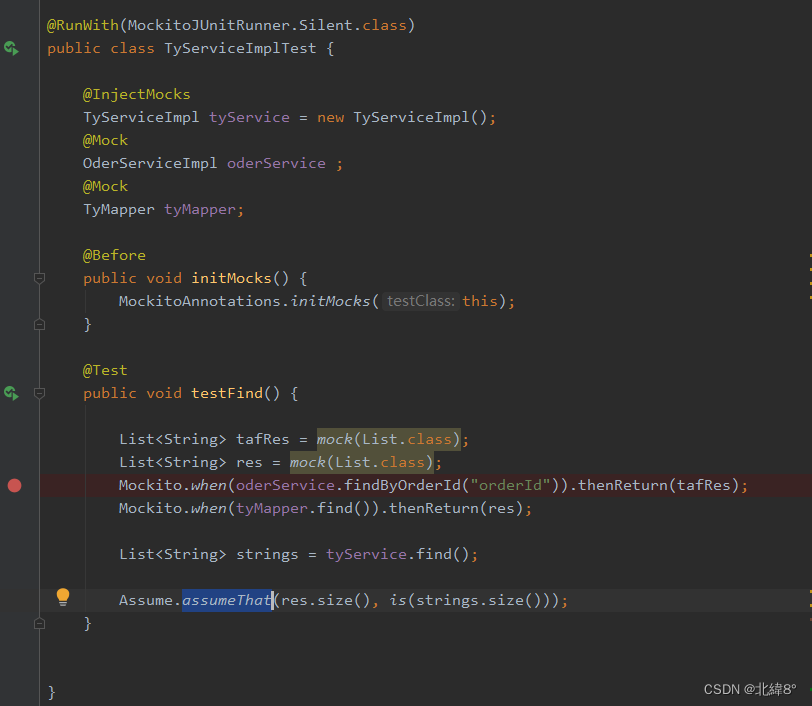Click the "orderId" string literal
Screen dimensions: 812x706
coord(510,485)
